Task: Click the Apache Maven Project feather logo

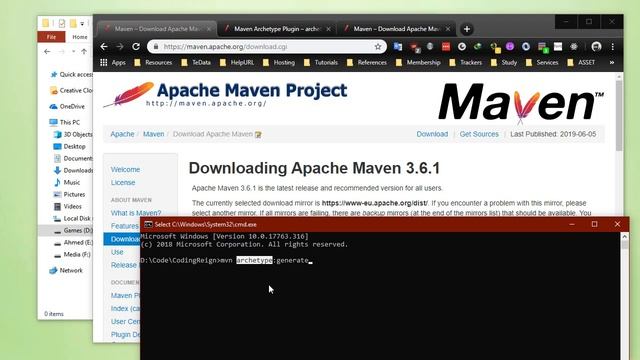Action: point(225,94)
